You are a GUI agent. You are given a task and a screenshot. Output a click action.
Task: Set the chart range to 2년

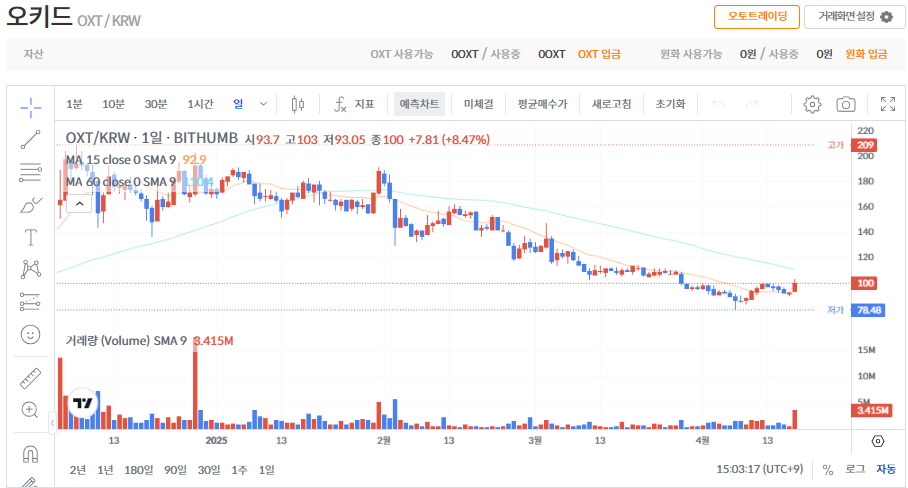pyautogui.click(x=78, y=470)
